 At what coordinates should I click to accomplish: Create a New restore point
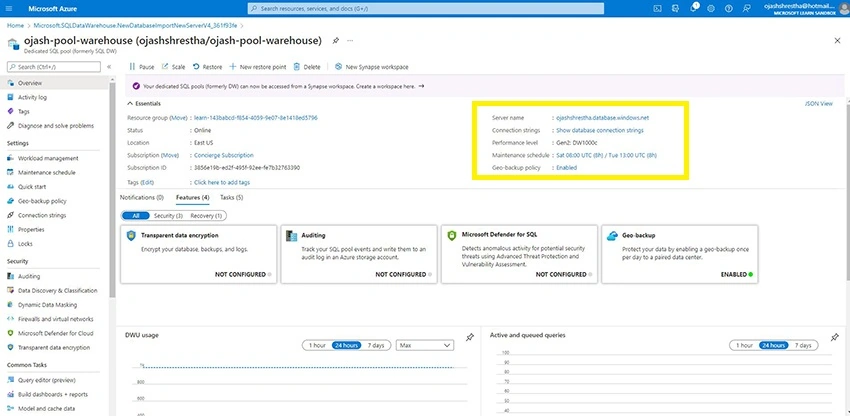(x=257, y=67)
